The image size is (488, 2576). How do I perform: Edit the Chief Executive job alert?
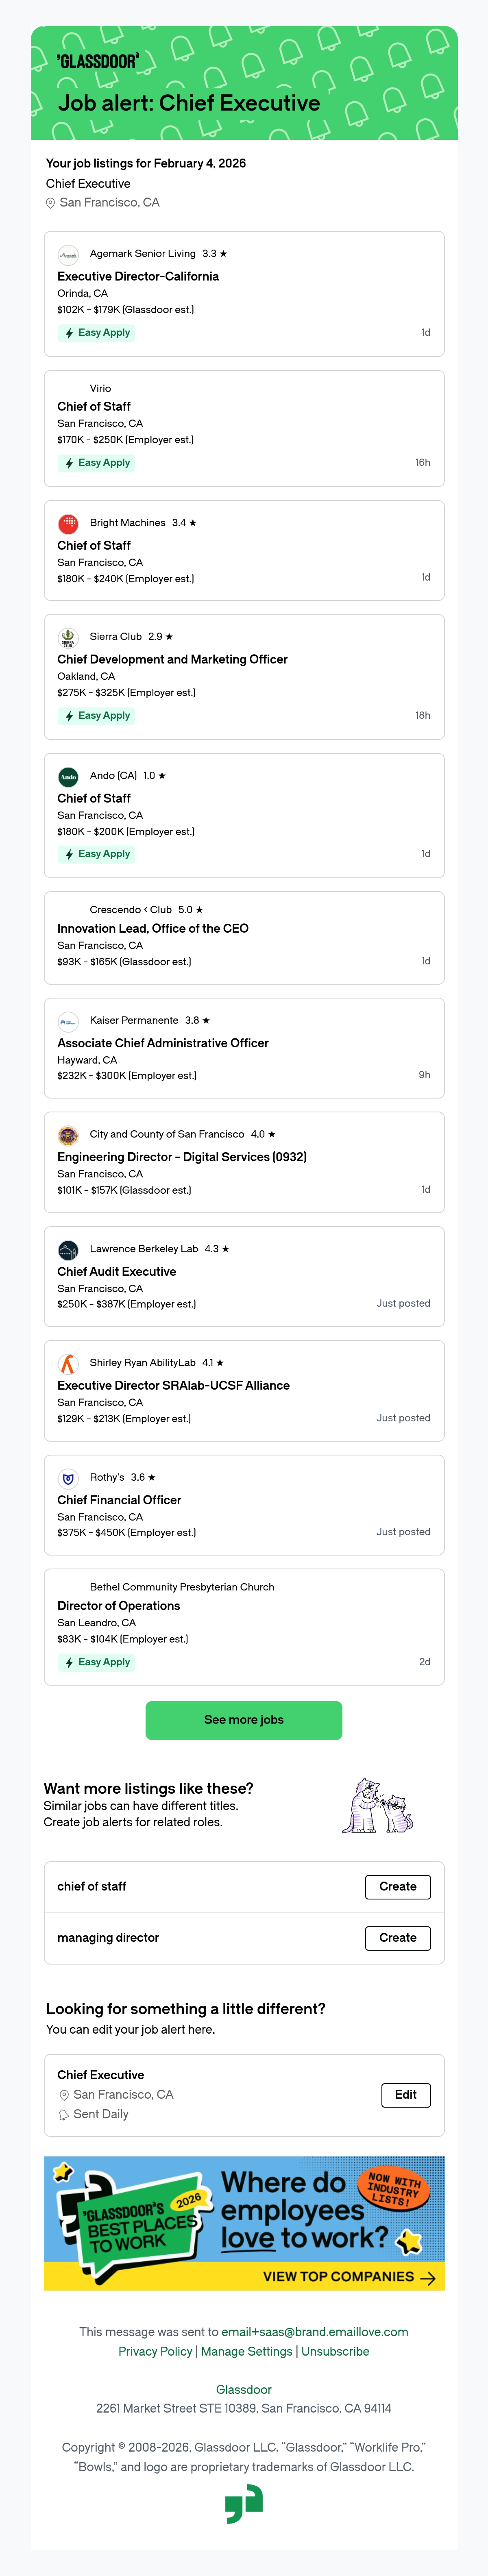pos(406,2095)
